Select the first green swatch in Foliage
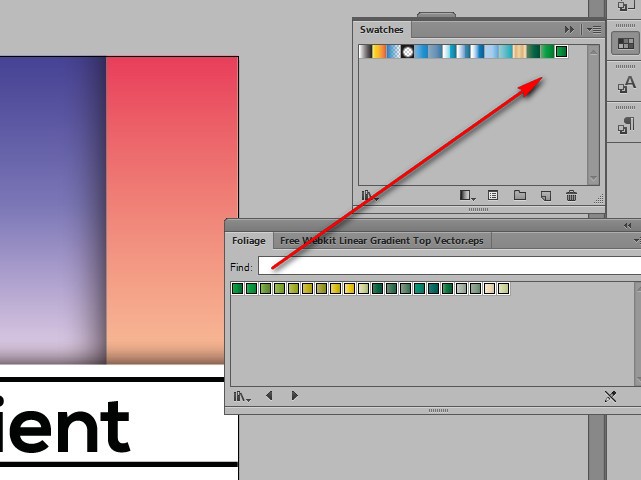Viewport: 641px width, 480px height. coord(238,289)
